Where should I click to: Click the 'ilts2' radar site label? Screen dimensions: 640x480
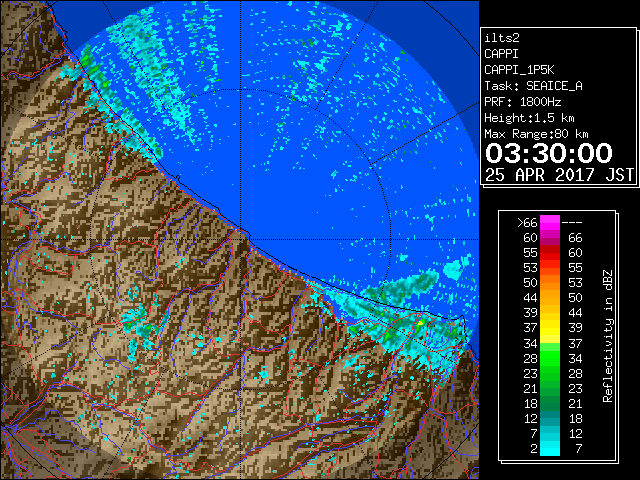tap(502, 38)
